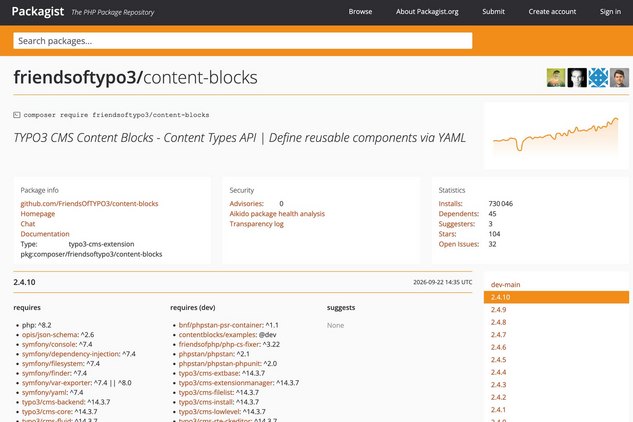The height and width of the screenshot is (422, 633).
Task: Open phpstan/phpstan-phpunit dev dependency
Action: tap(220, 363)
